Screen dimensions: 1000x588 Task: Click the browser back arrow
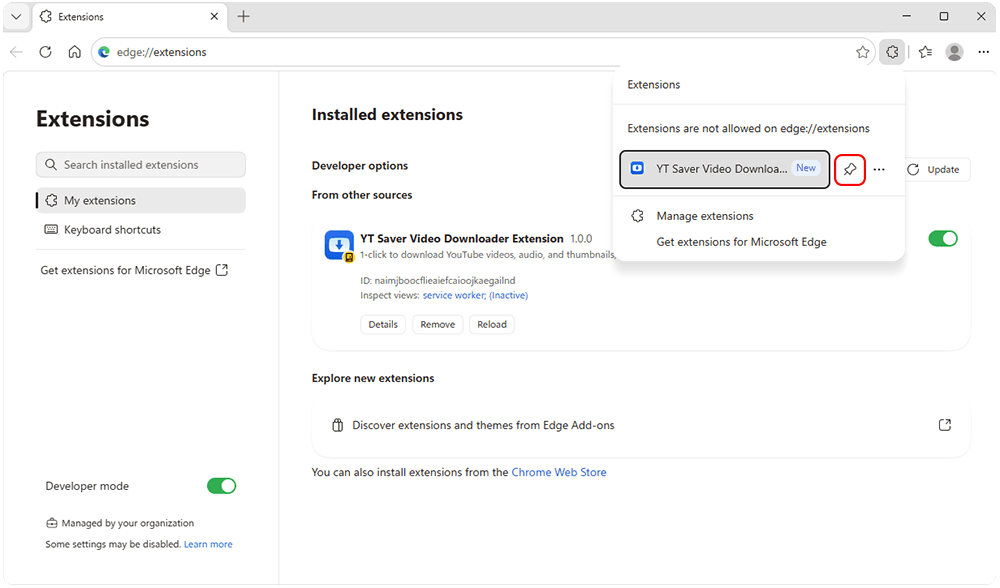[x=17, y=52]
